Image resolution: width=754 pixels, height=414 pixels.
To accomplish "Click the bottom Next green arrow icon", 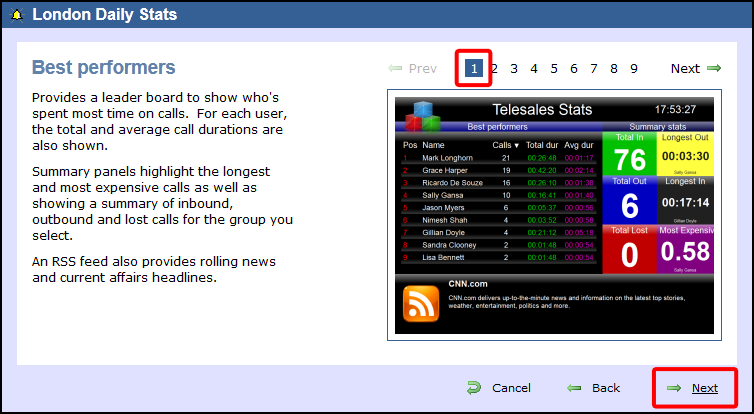I will pos(675,388).
